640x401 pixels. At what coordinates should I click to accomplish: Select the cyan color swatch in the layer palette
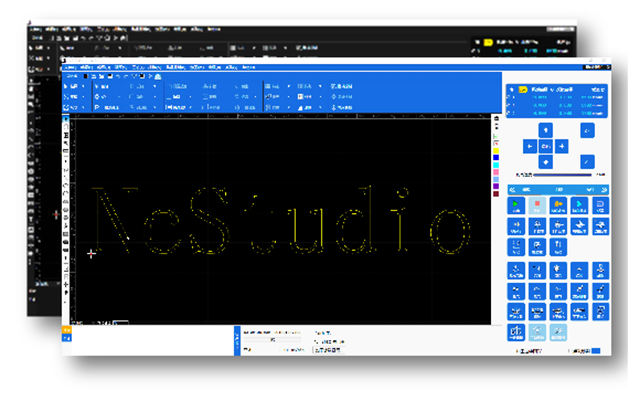click(496, 163)
